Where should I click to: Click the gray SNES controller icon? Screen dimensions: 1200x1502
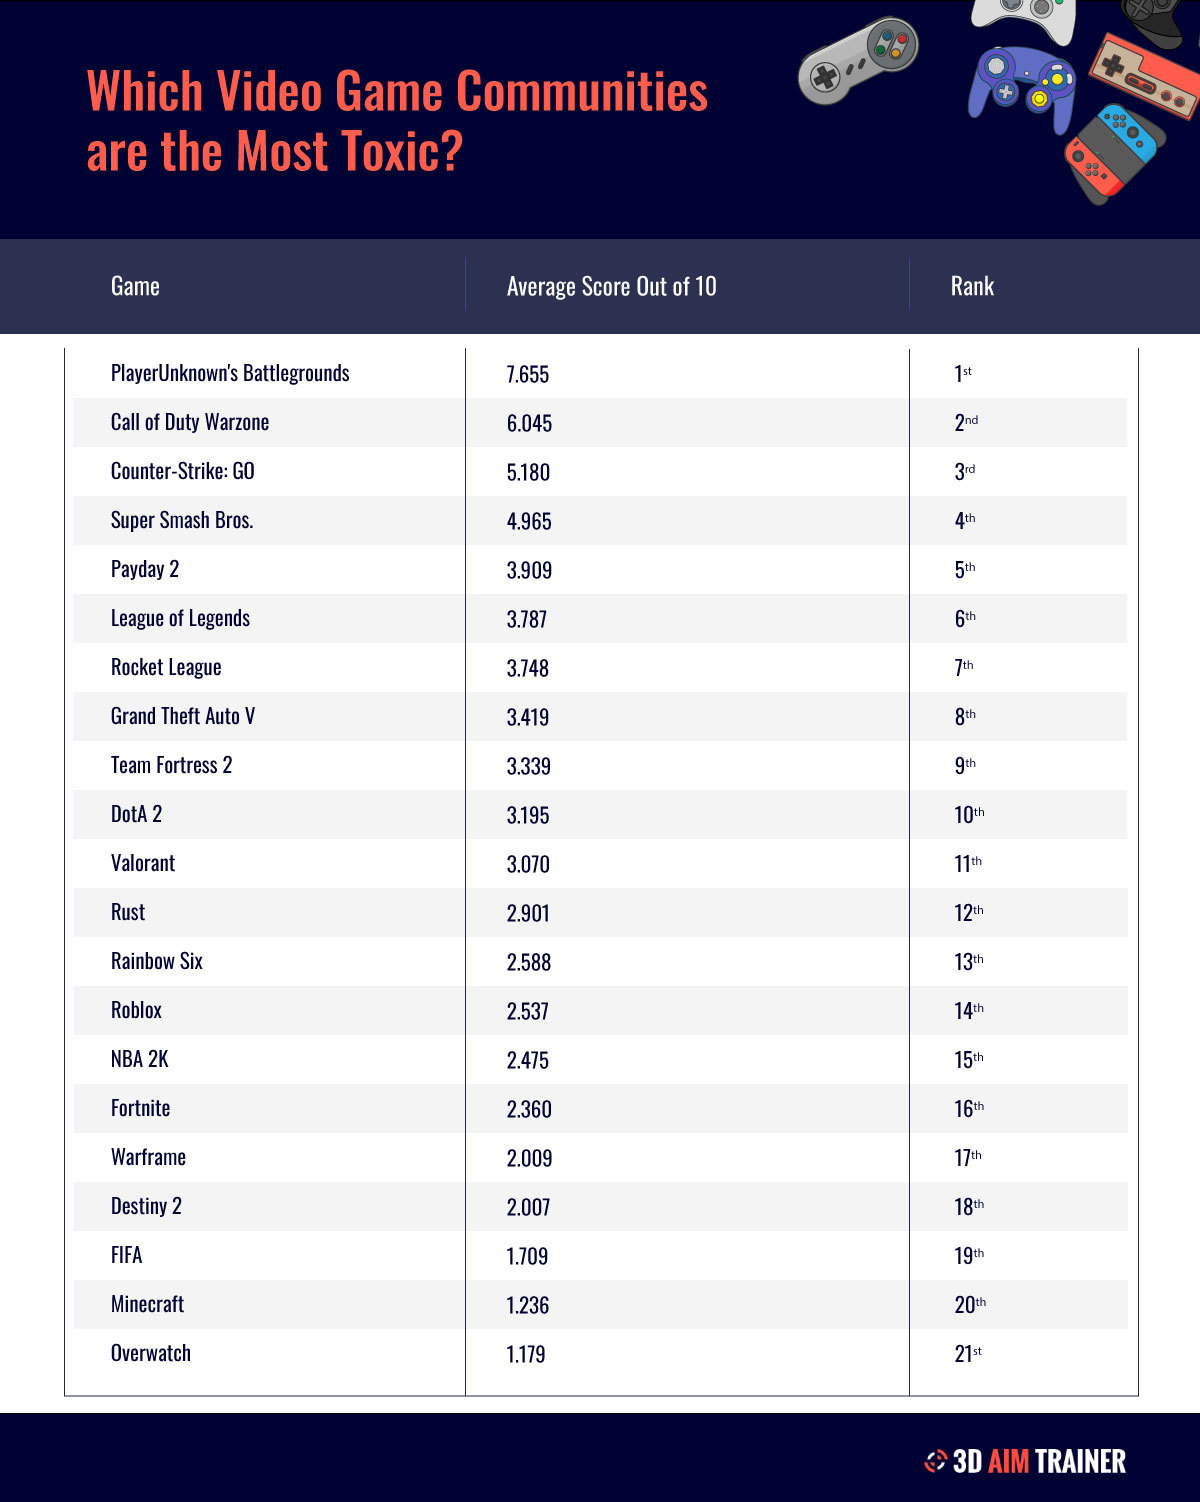tap(858, 60)
